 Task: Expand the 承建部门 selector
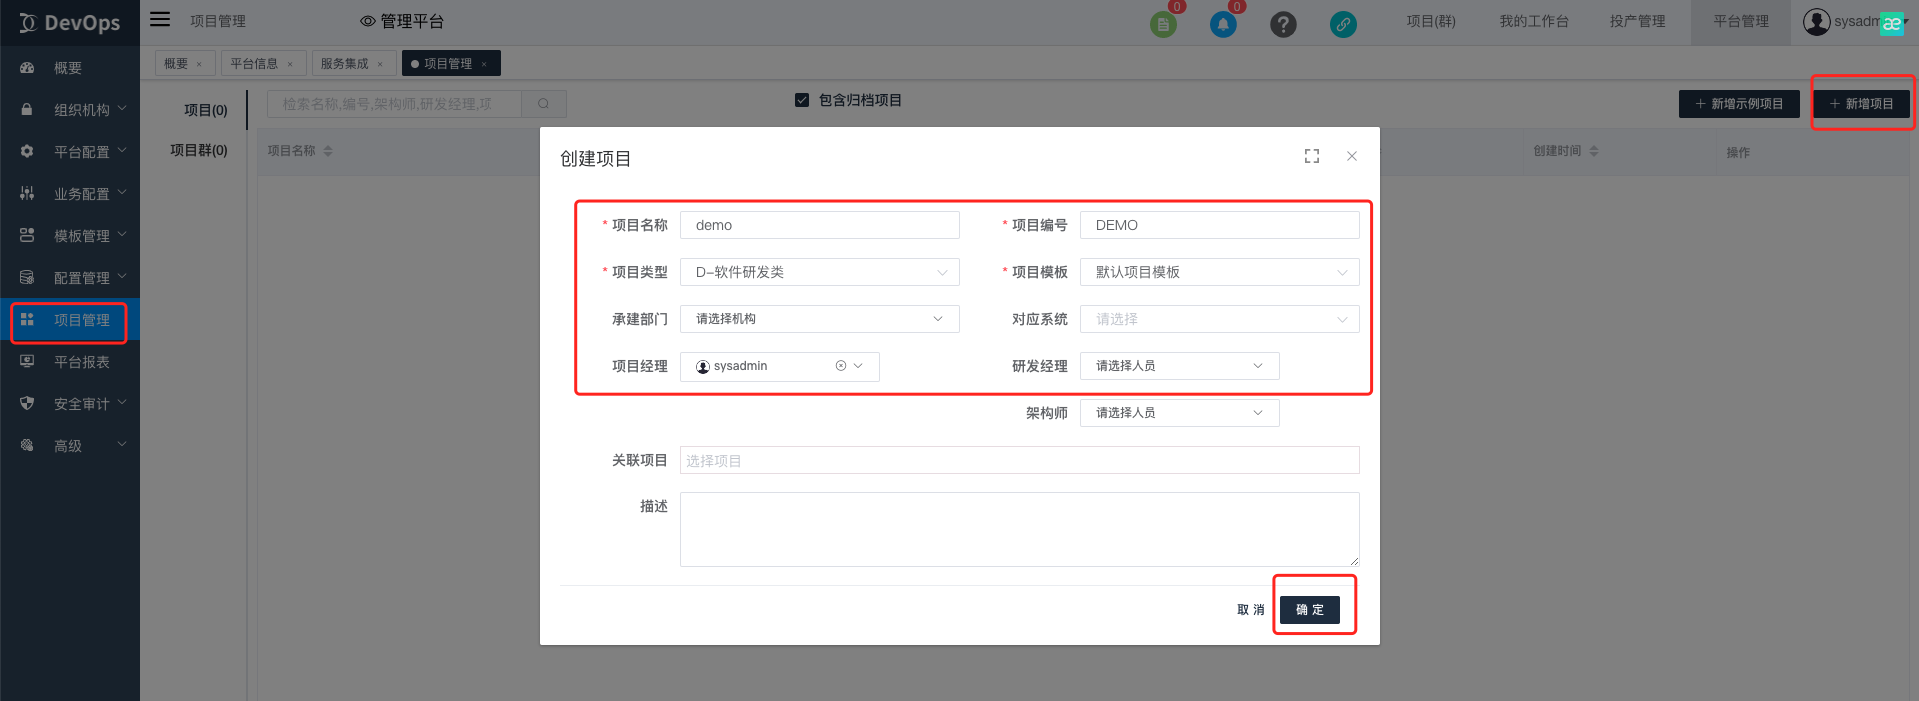point(819,319)
